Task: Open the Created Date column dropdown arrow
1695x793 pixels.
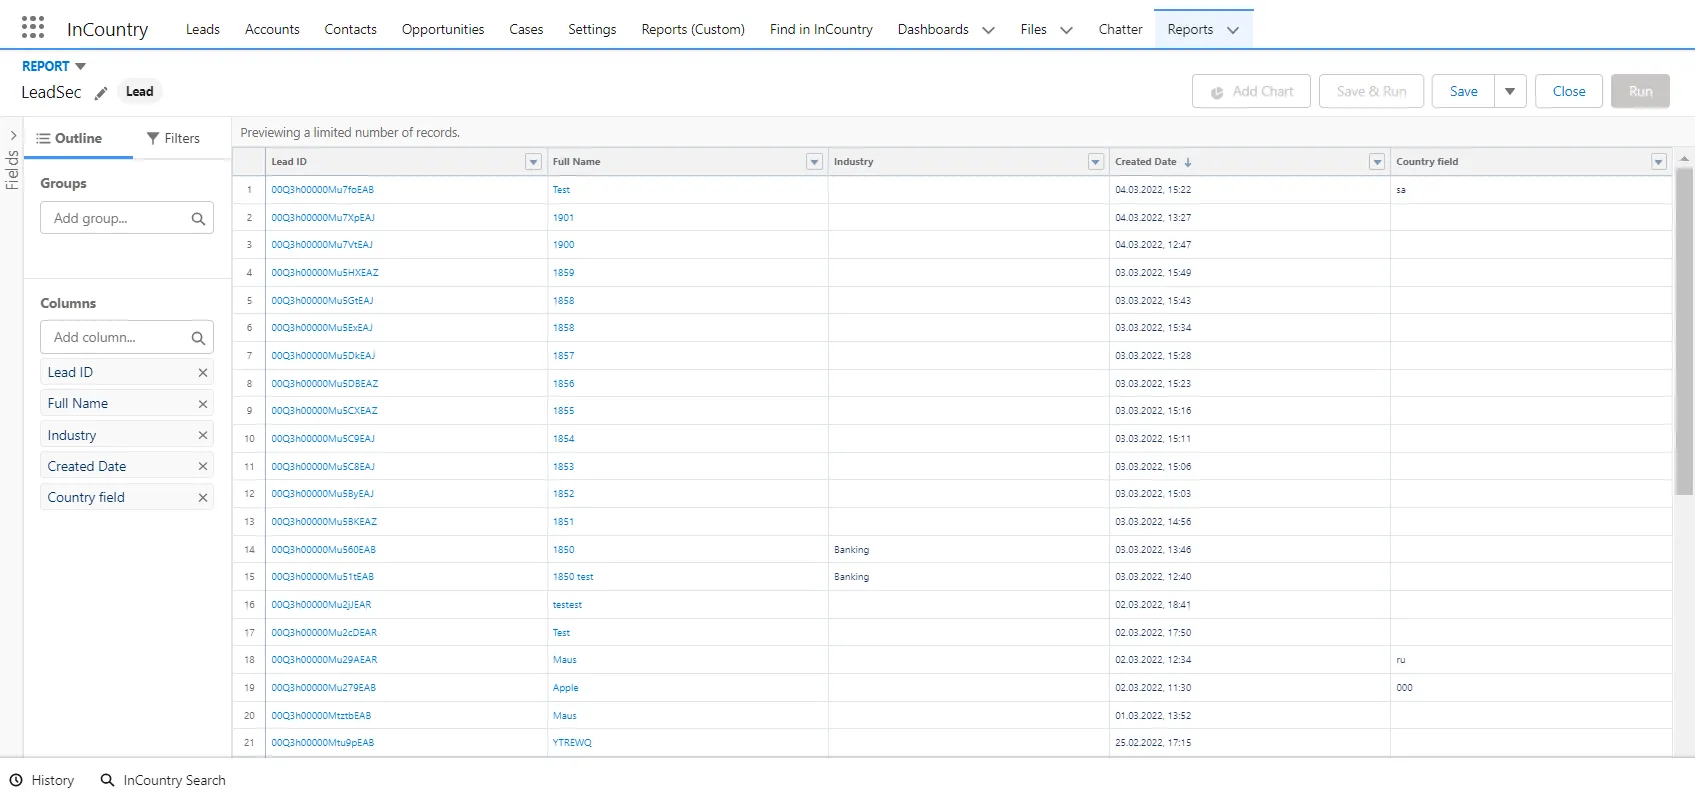Action: 1377,162
